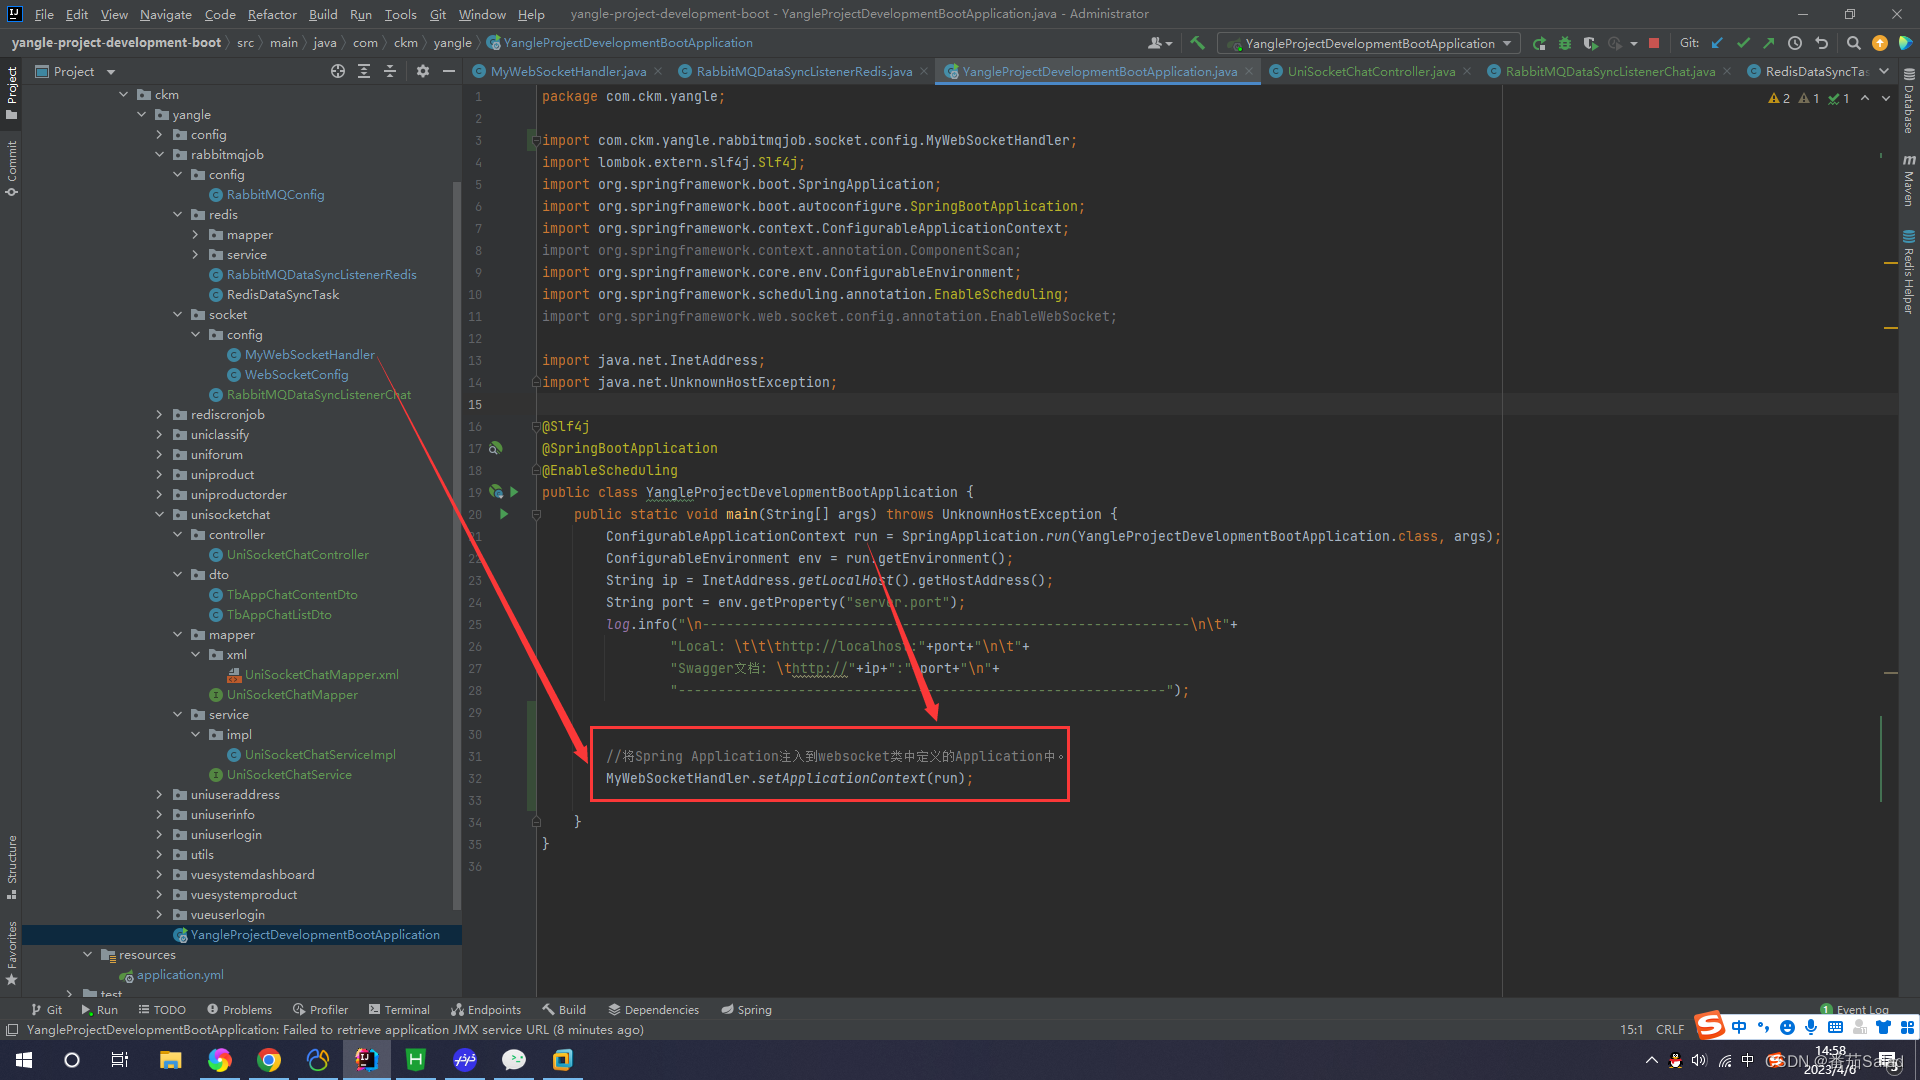Select UniSocketChatMapper.xml file
Viewport: 1920px width, 1080px height.
point(322,675)
